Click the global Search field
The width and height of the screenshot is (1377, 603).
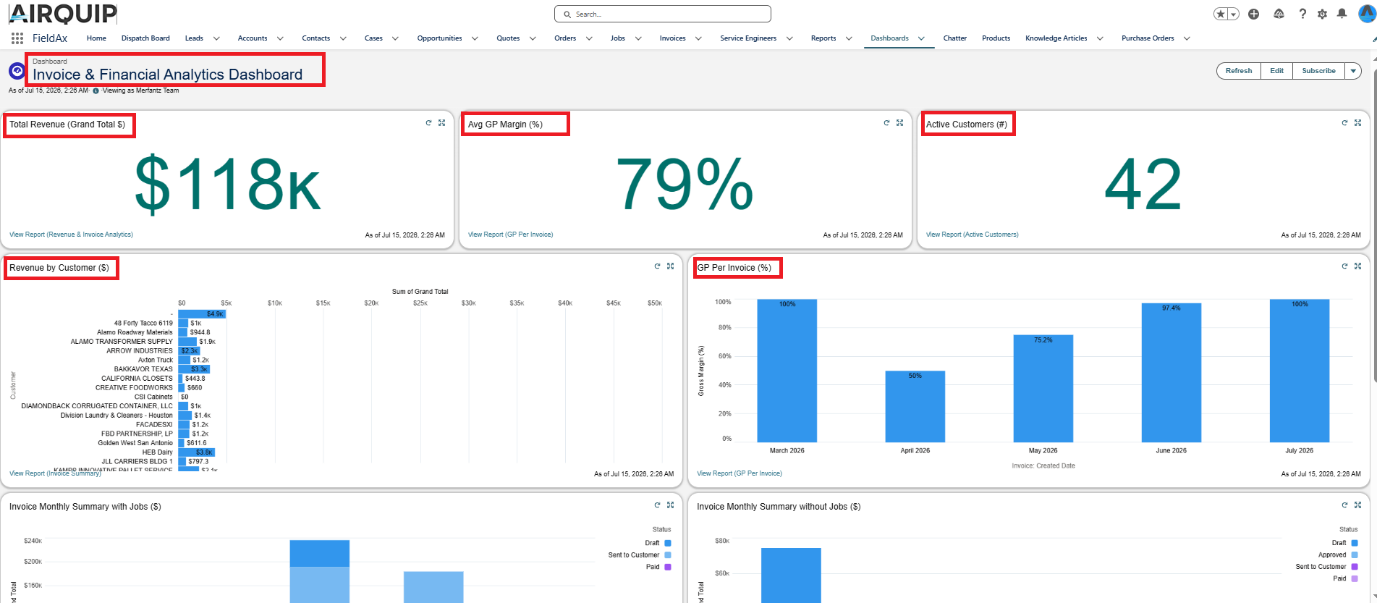[662, 14]
